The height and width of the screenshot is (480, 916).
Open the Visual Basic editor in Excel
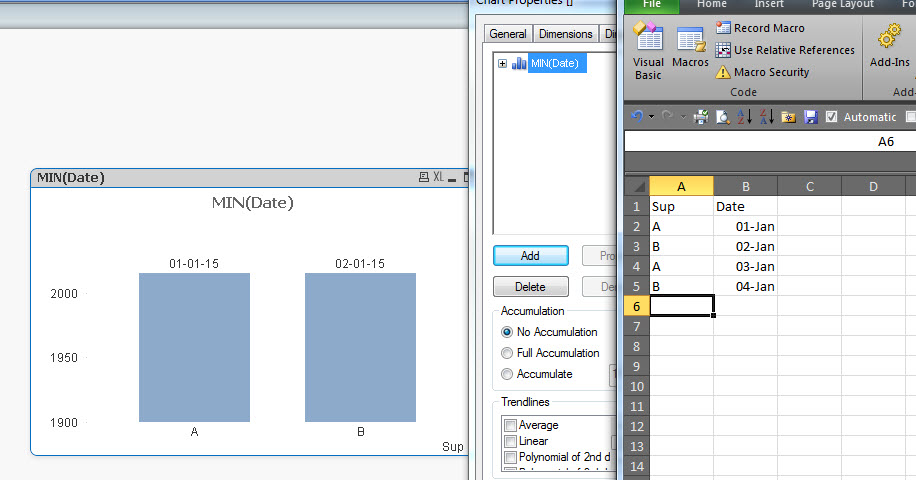point(648,50)
